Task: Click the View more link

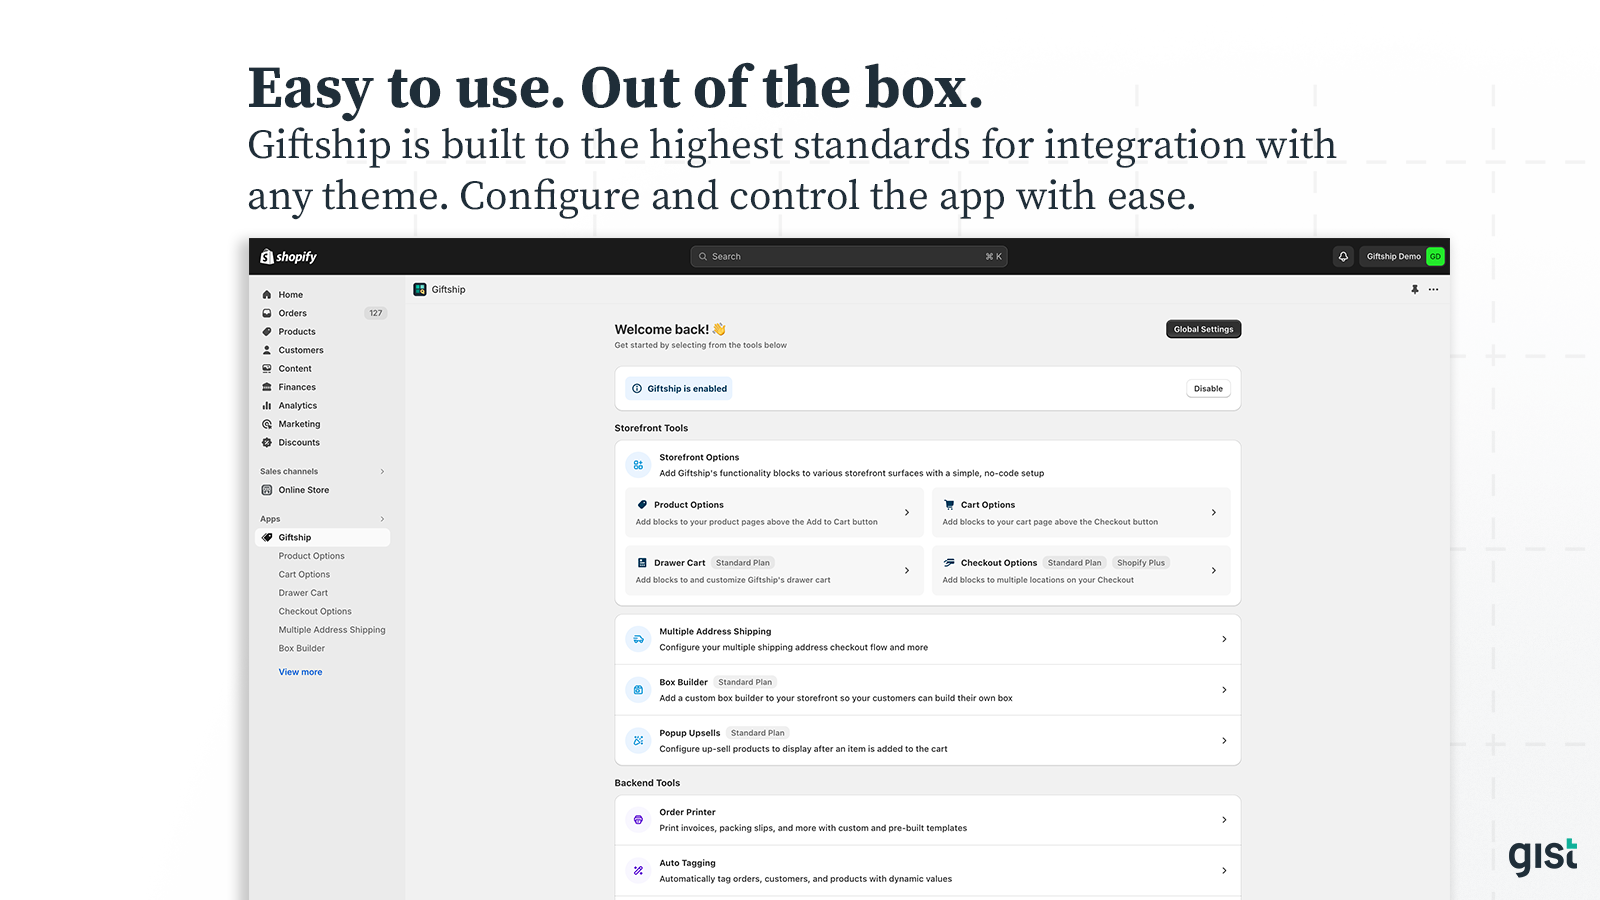Action: click(x=300, y=671)
